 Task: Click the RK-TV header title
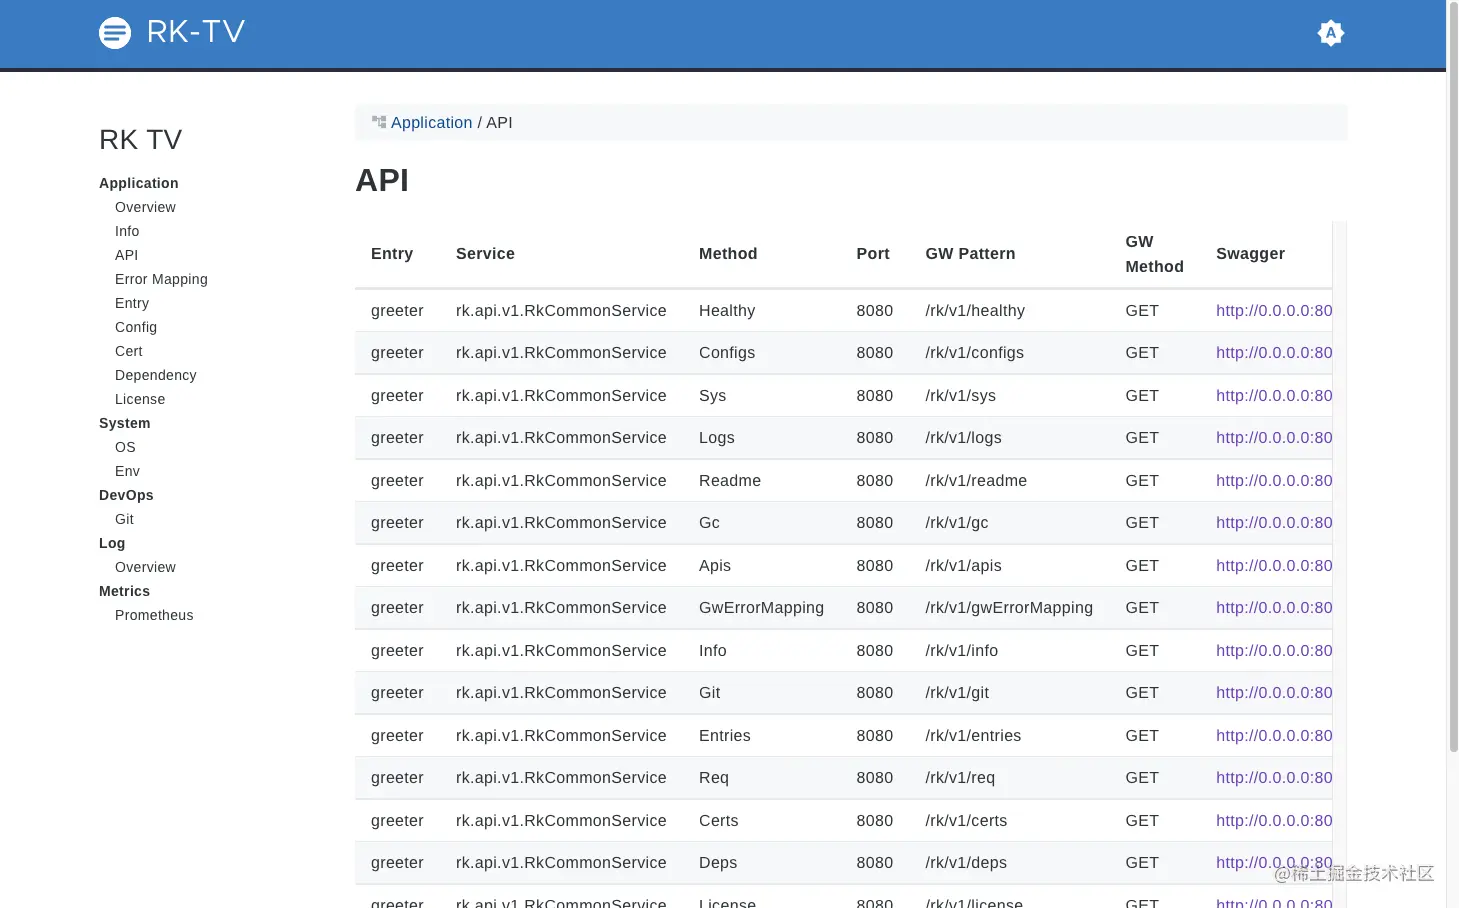pos(196,32)
